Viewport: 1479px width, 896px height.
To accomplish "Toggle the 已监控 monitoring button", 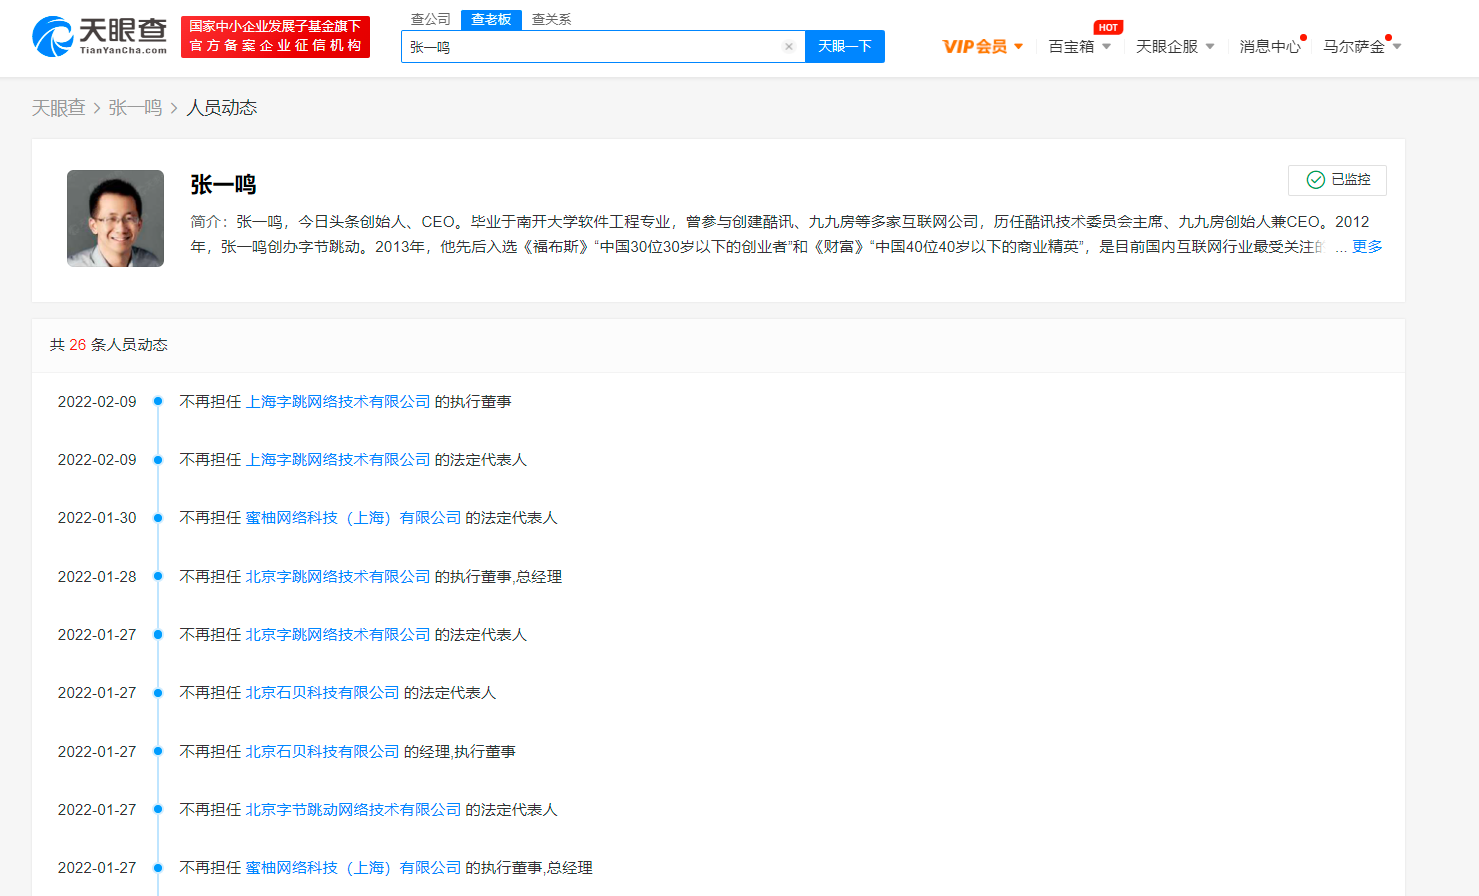I will [x=1337, y=180].
